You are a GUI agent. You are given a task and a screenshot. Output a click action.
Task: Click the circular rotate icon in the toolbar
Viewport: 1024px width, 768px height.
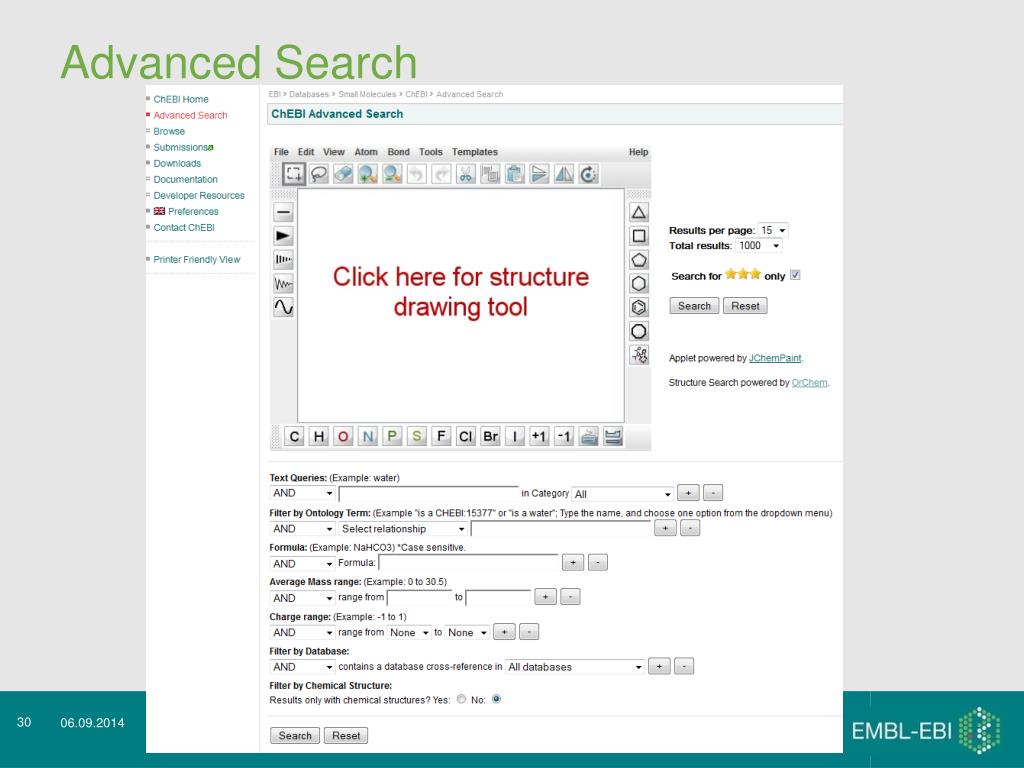pos(588,174)
